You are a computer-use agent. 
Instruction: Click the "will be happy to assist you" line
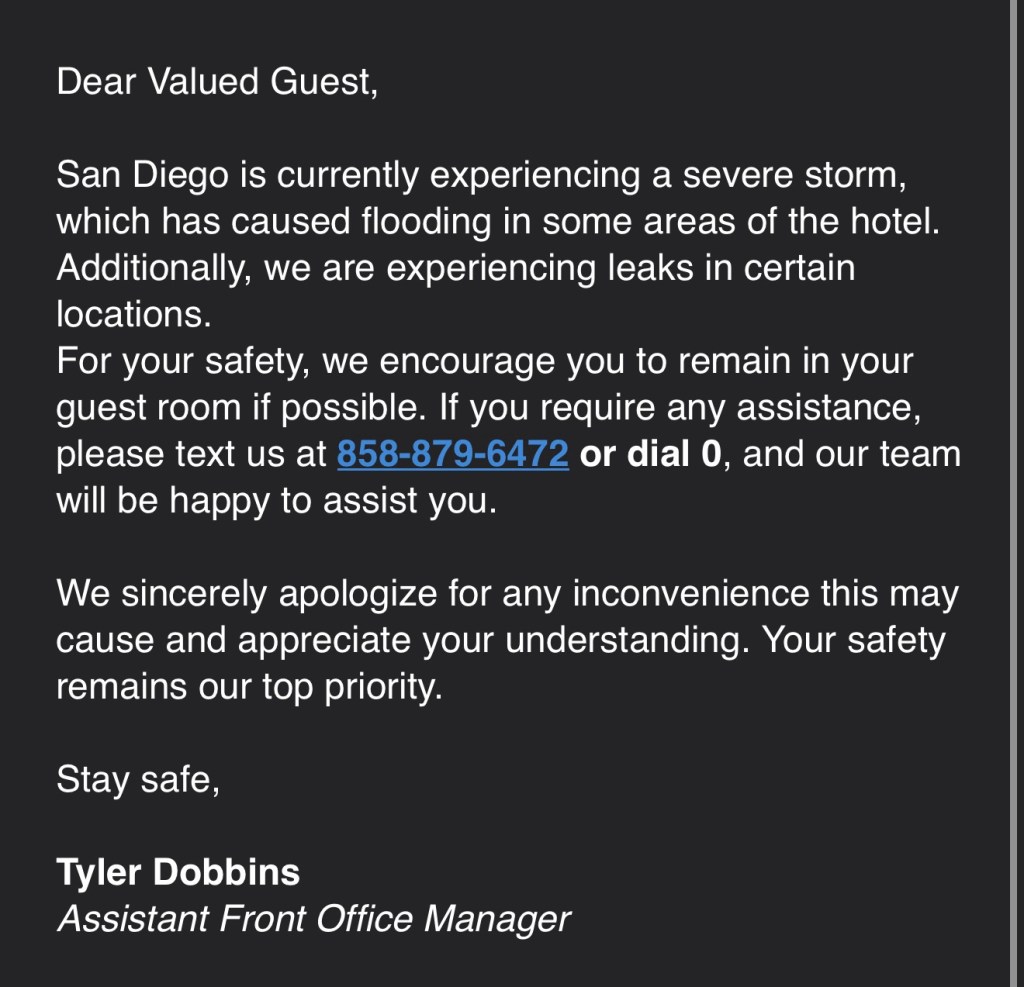pyautogui.click(x=276, y=501)
